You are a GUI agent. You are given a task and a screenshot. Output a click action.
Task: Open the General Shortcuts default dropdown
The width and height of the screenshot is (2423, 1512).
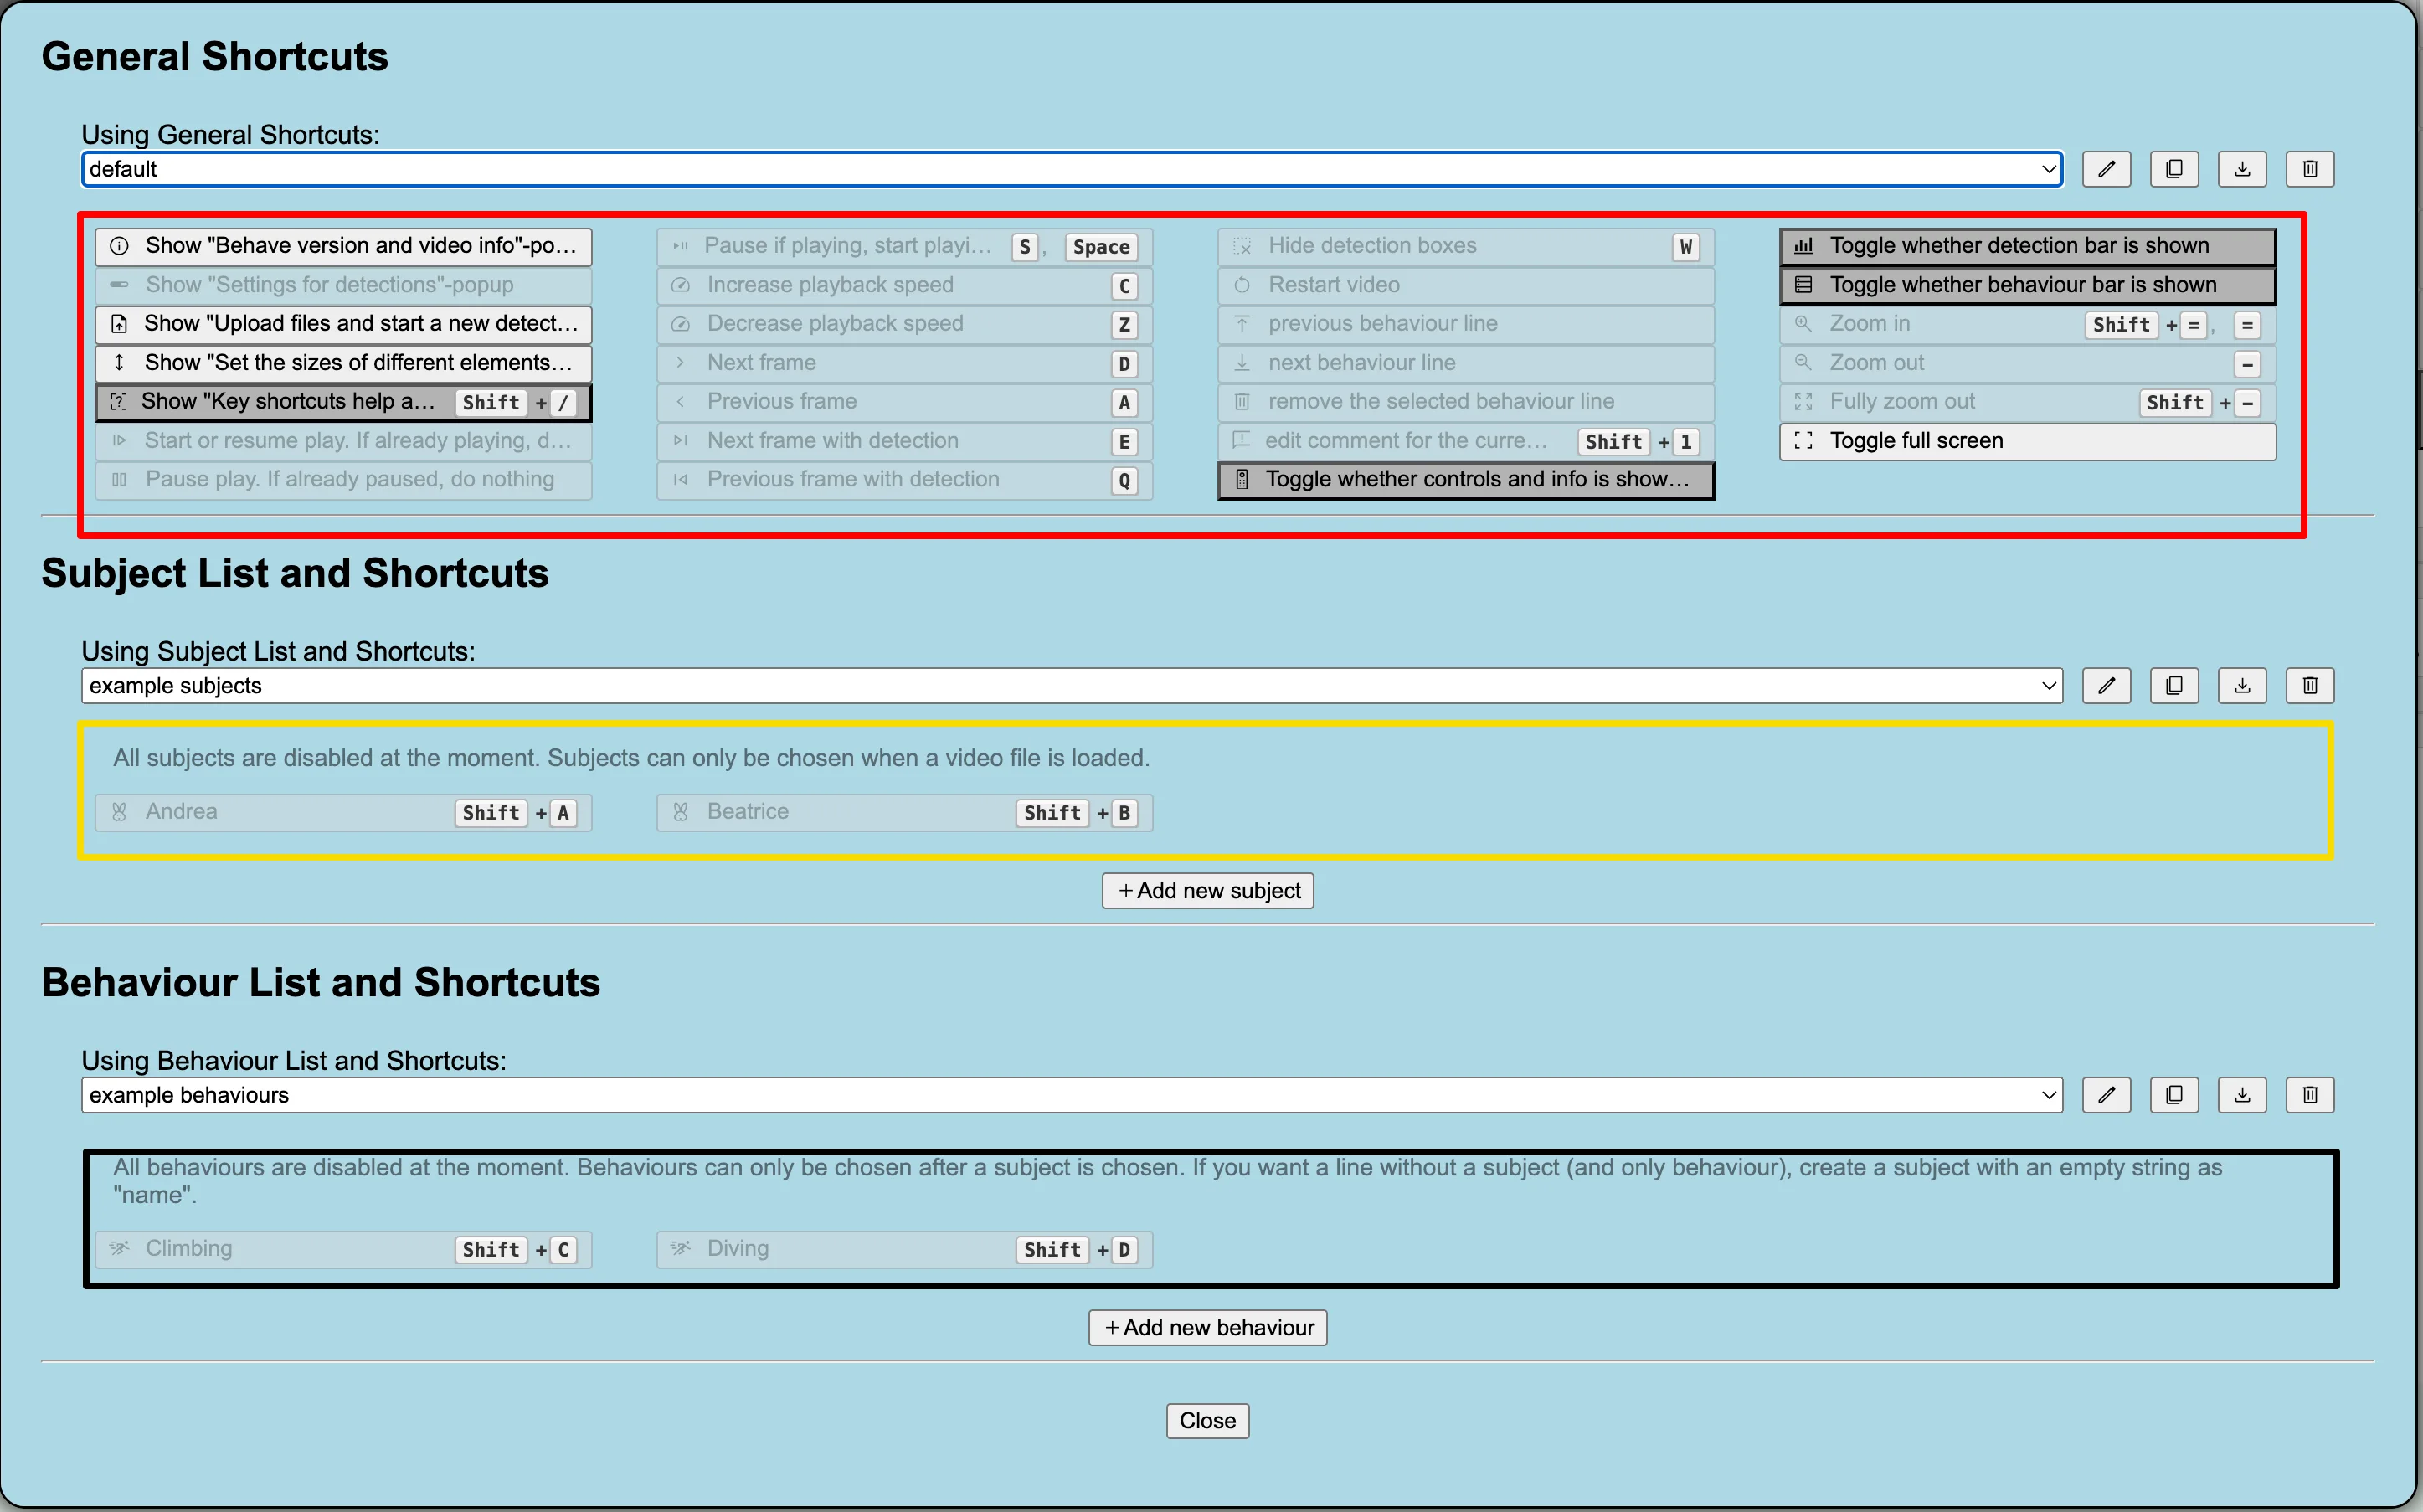coord(1072,169)
